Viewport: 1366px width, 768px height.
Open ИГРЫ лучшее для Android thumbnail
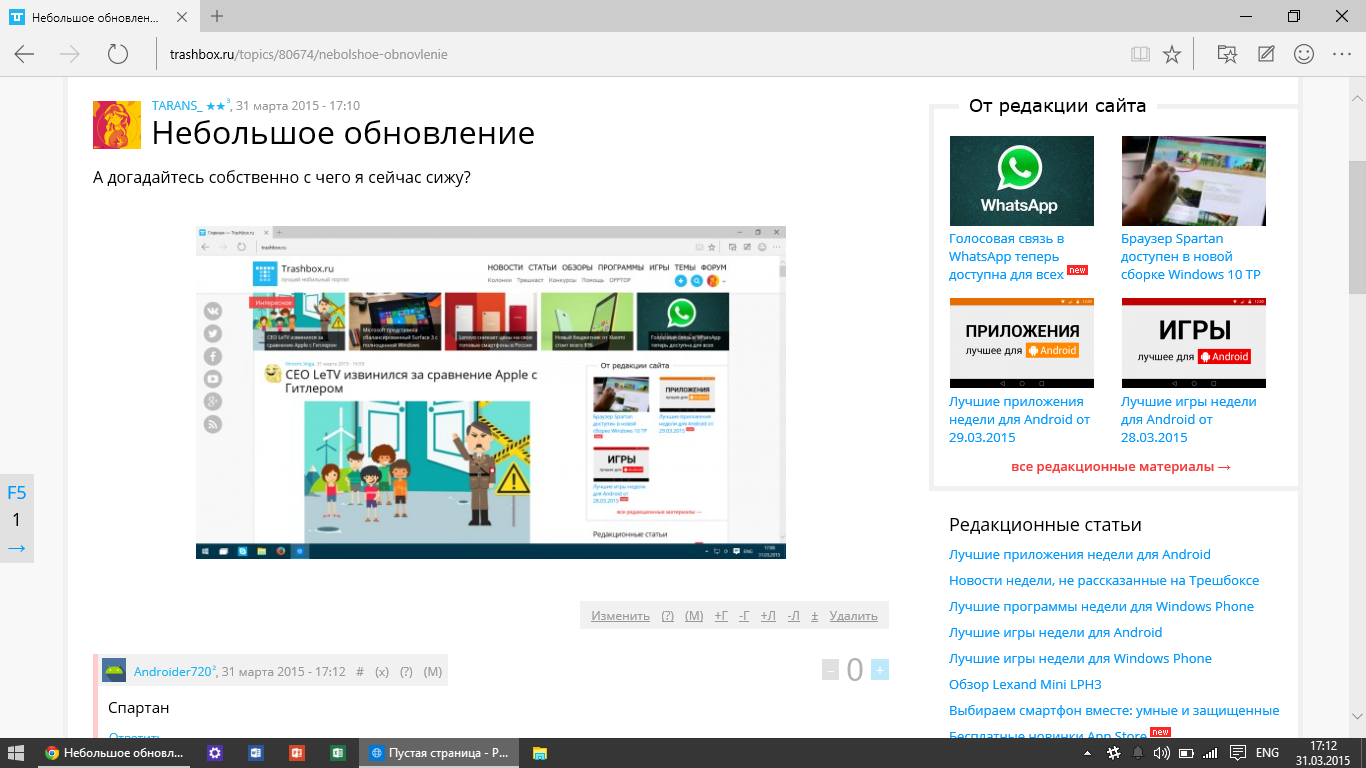tap(1193, 343)
